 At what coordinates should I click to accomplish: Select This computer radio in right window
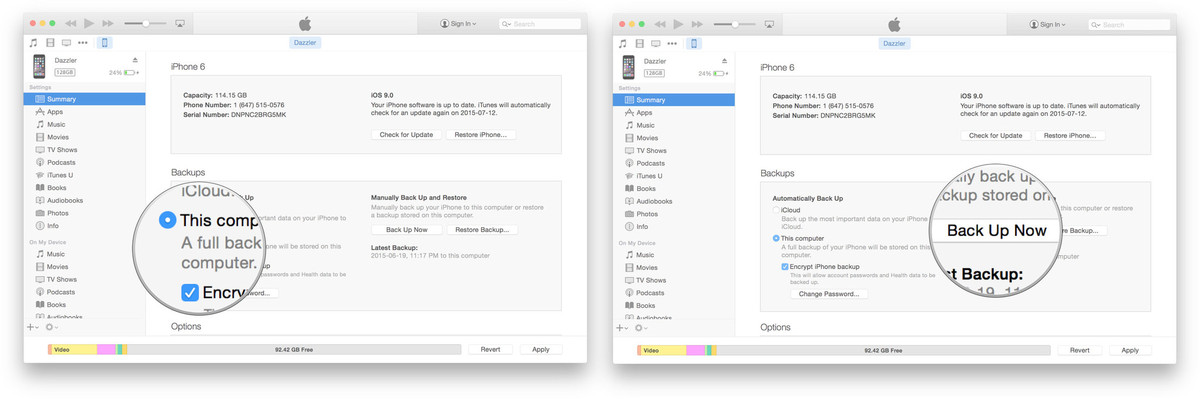(x=776, y=239)
